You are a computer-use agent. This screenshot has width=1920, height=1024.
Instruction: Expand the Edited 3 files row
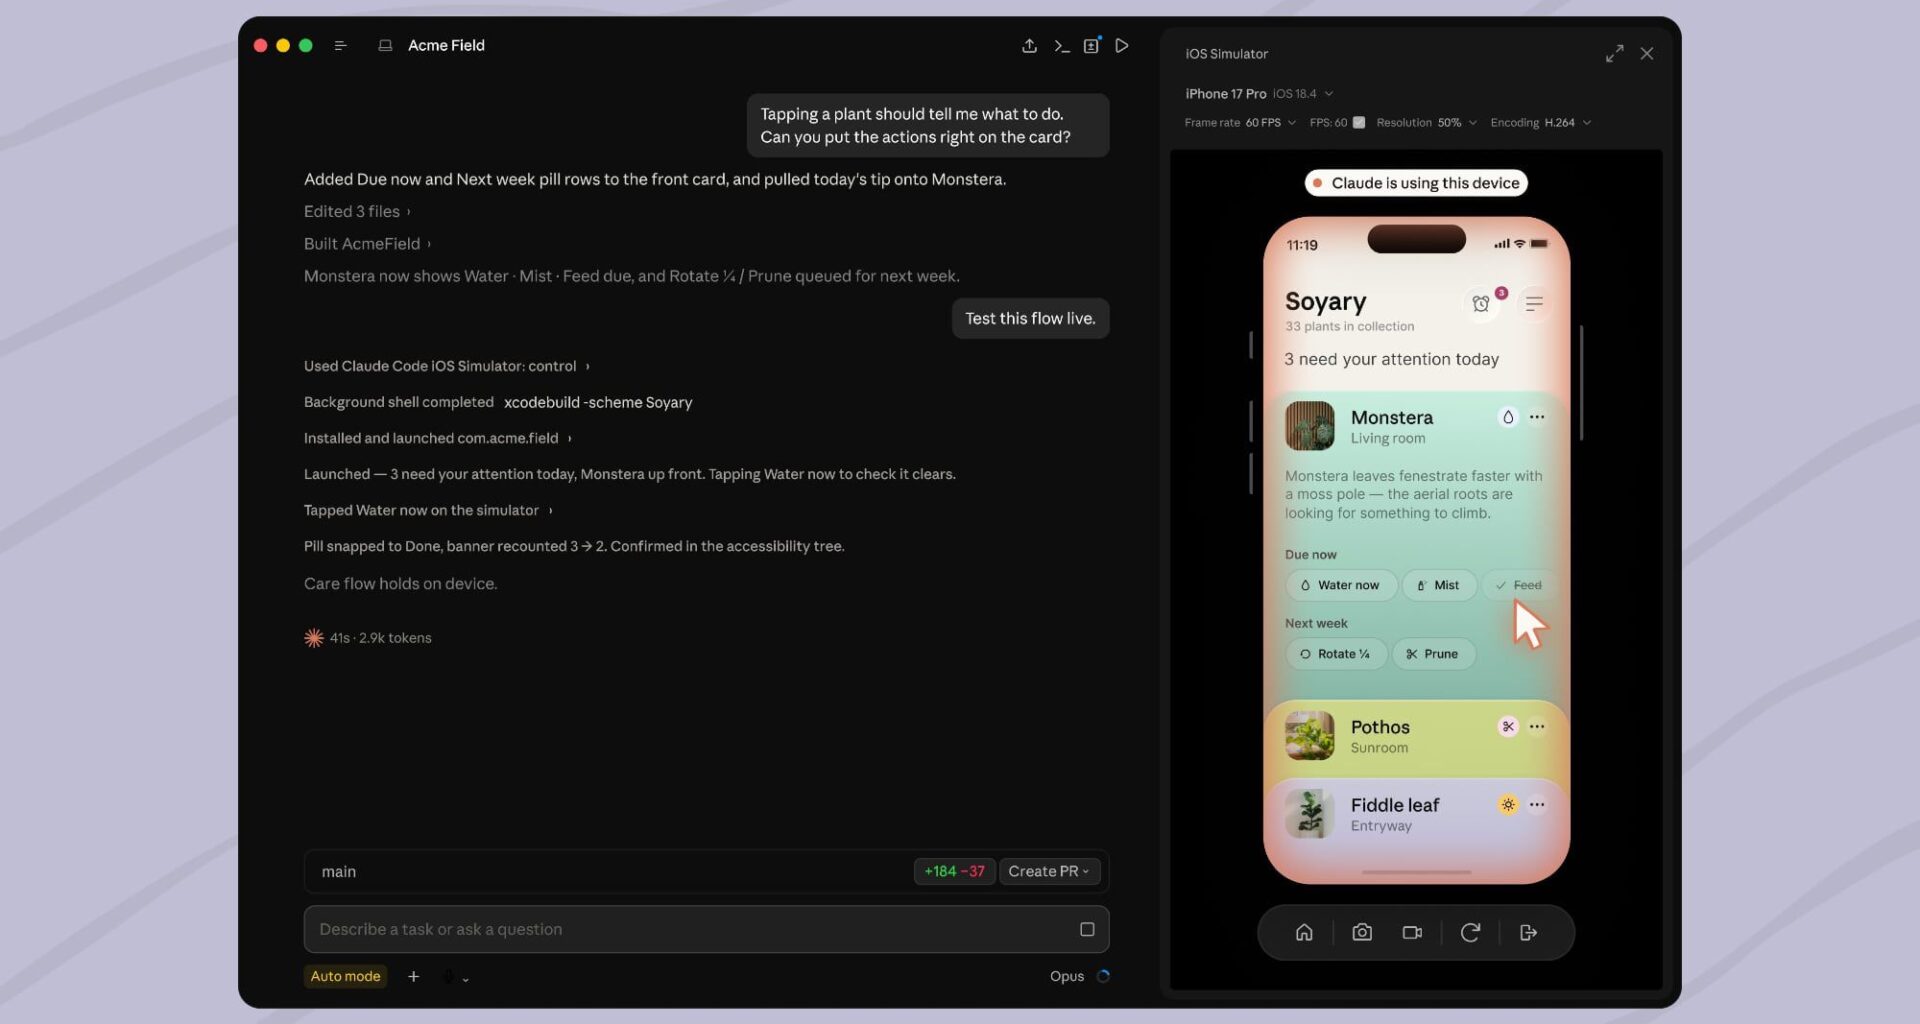tap(357, 212)
